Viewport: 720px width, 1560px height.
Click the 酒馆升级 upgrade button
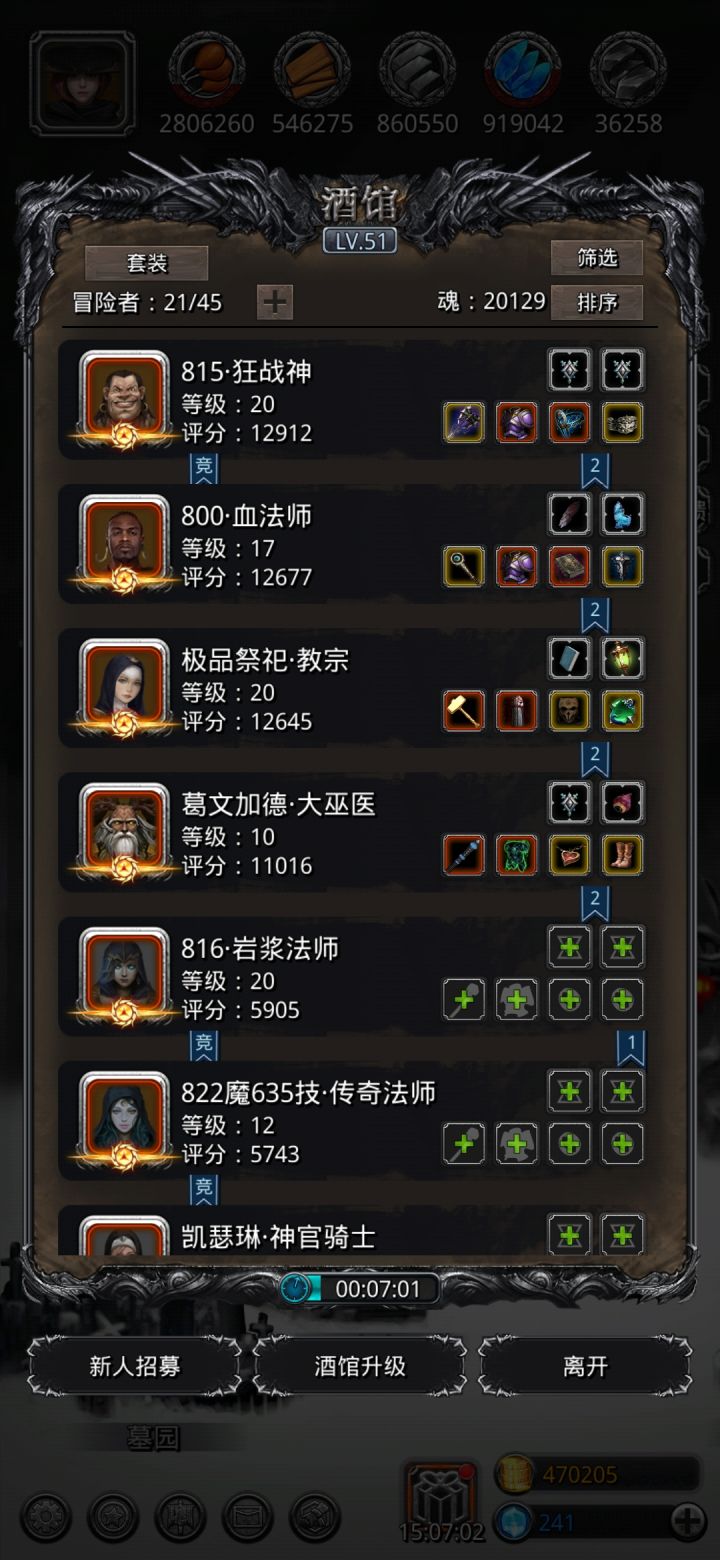pyautogui.click(x=360, y=1366)
